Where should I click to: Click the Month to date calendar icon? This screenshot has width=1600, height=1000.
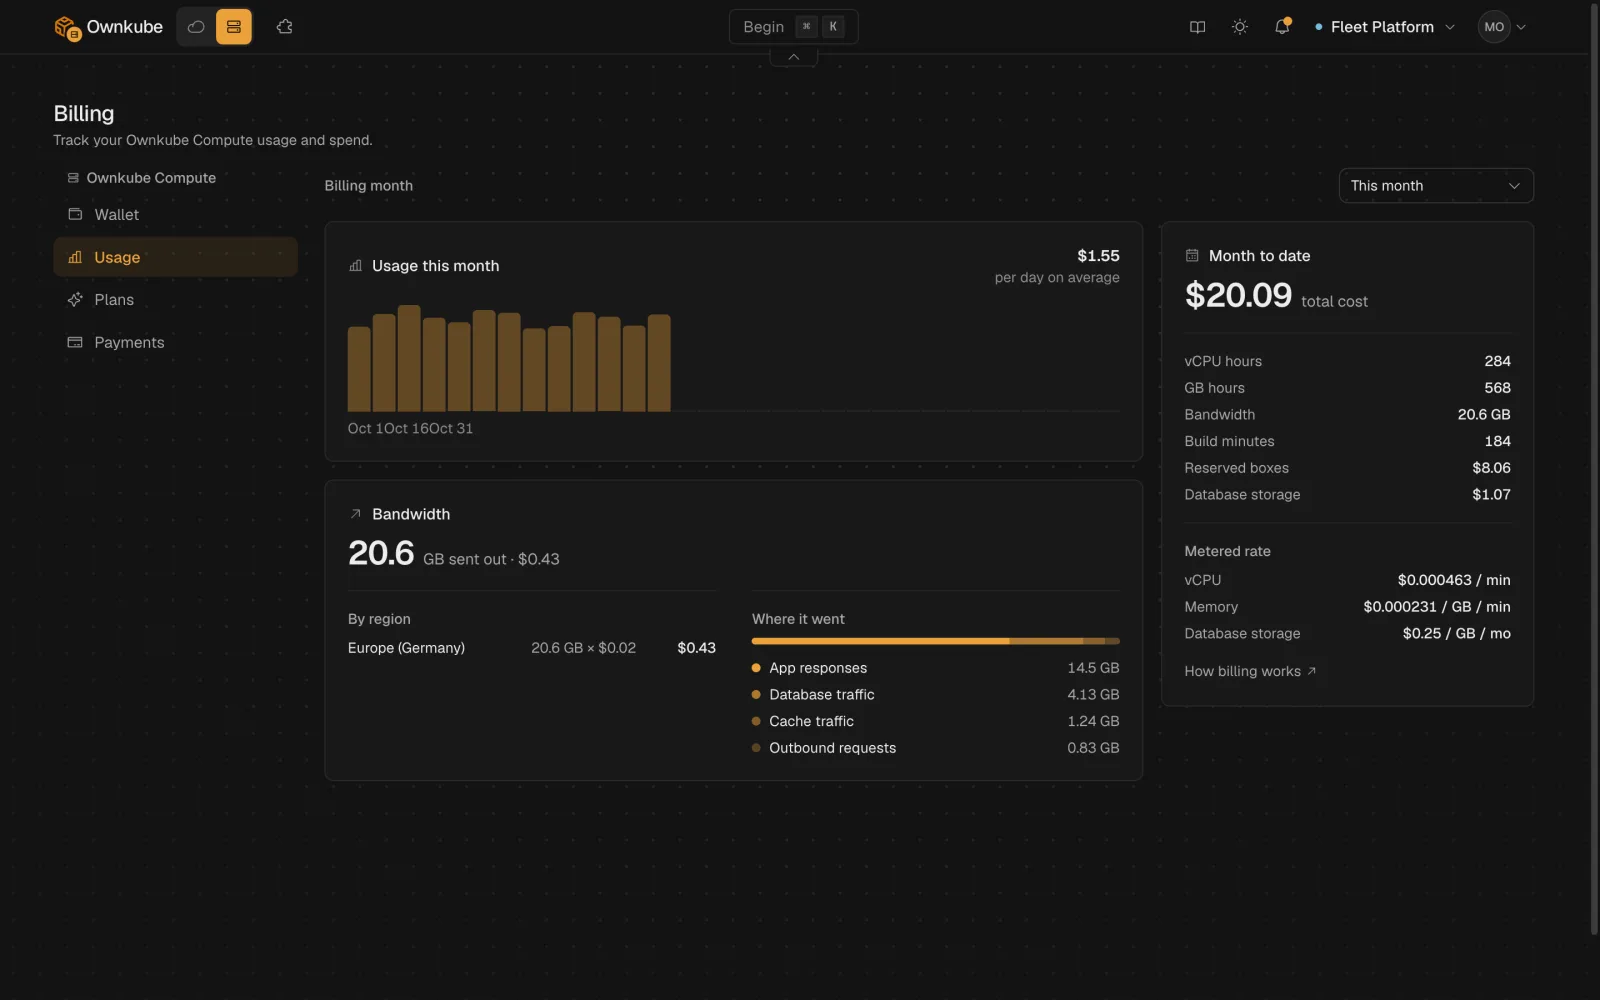(x=1192, y=256)
